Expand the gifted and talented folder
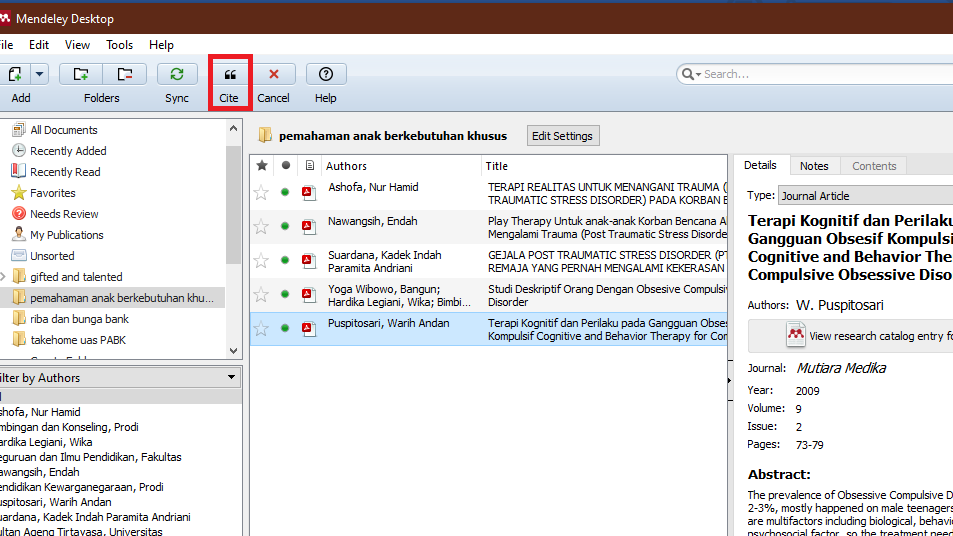Screen dimensions: 953x536 tap(3, 277)
